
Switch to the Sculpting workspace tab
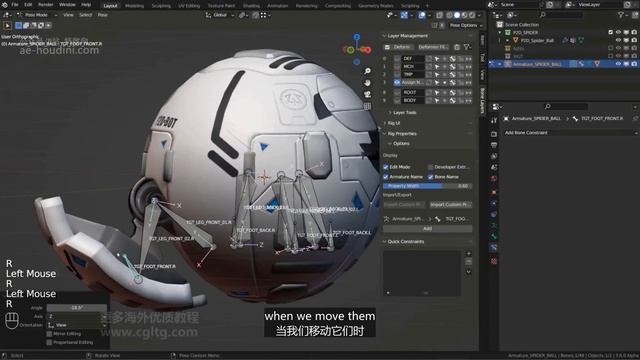click(161, 6)
